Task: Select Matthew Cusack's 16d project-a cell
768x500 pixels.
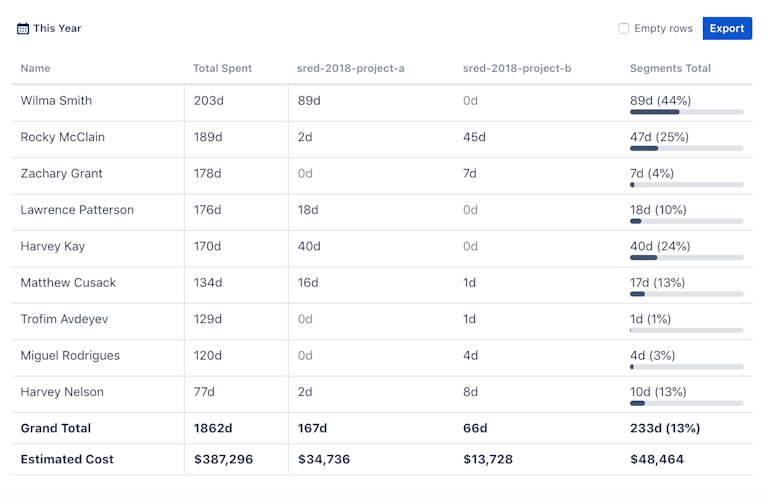Action: point(308,283)
